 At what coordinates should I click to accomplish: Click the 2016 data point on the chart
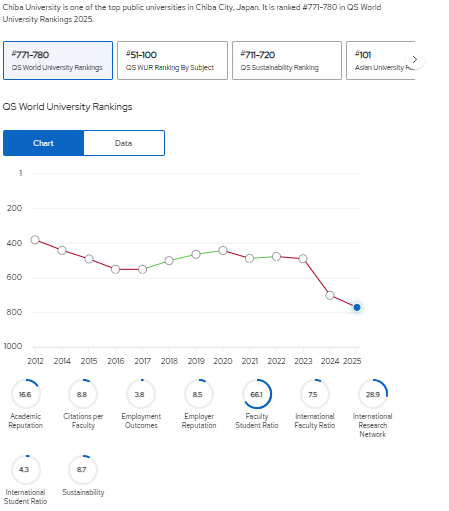point(116,269)
